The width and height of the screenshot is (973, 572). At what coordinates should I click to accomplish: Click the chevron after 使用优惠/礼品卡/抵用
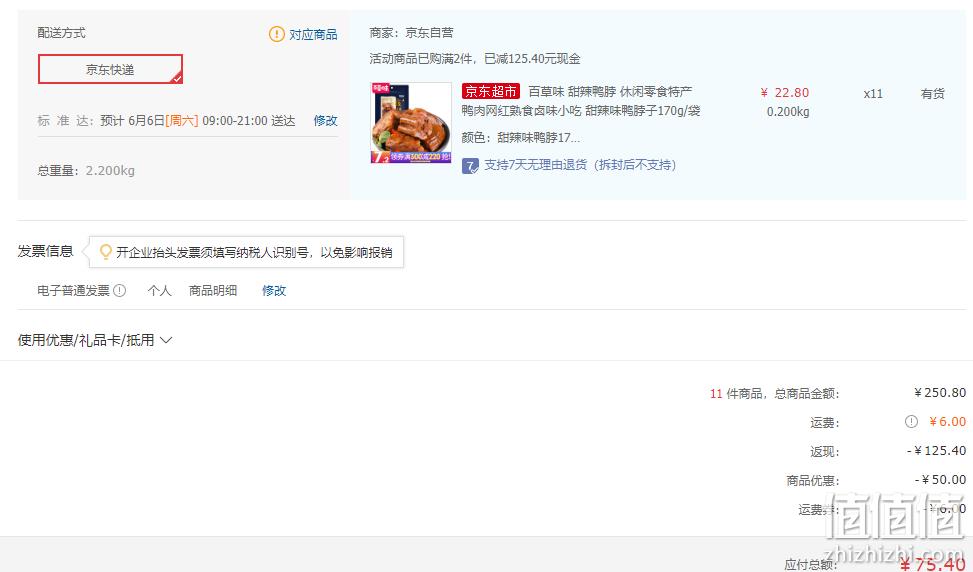tap(166, 340)
